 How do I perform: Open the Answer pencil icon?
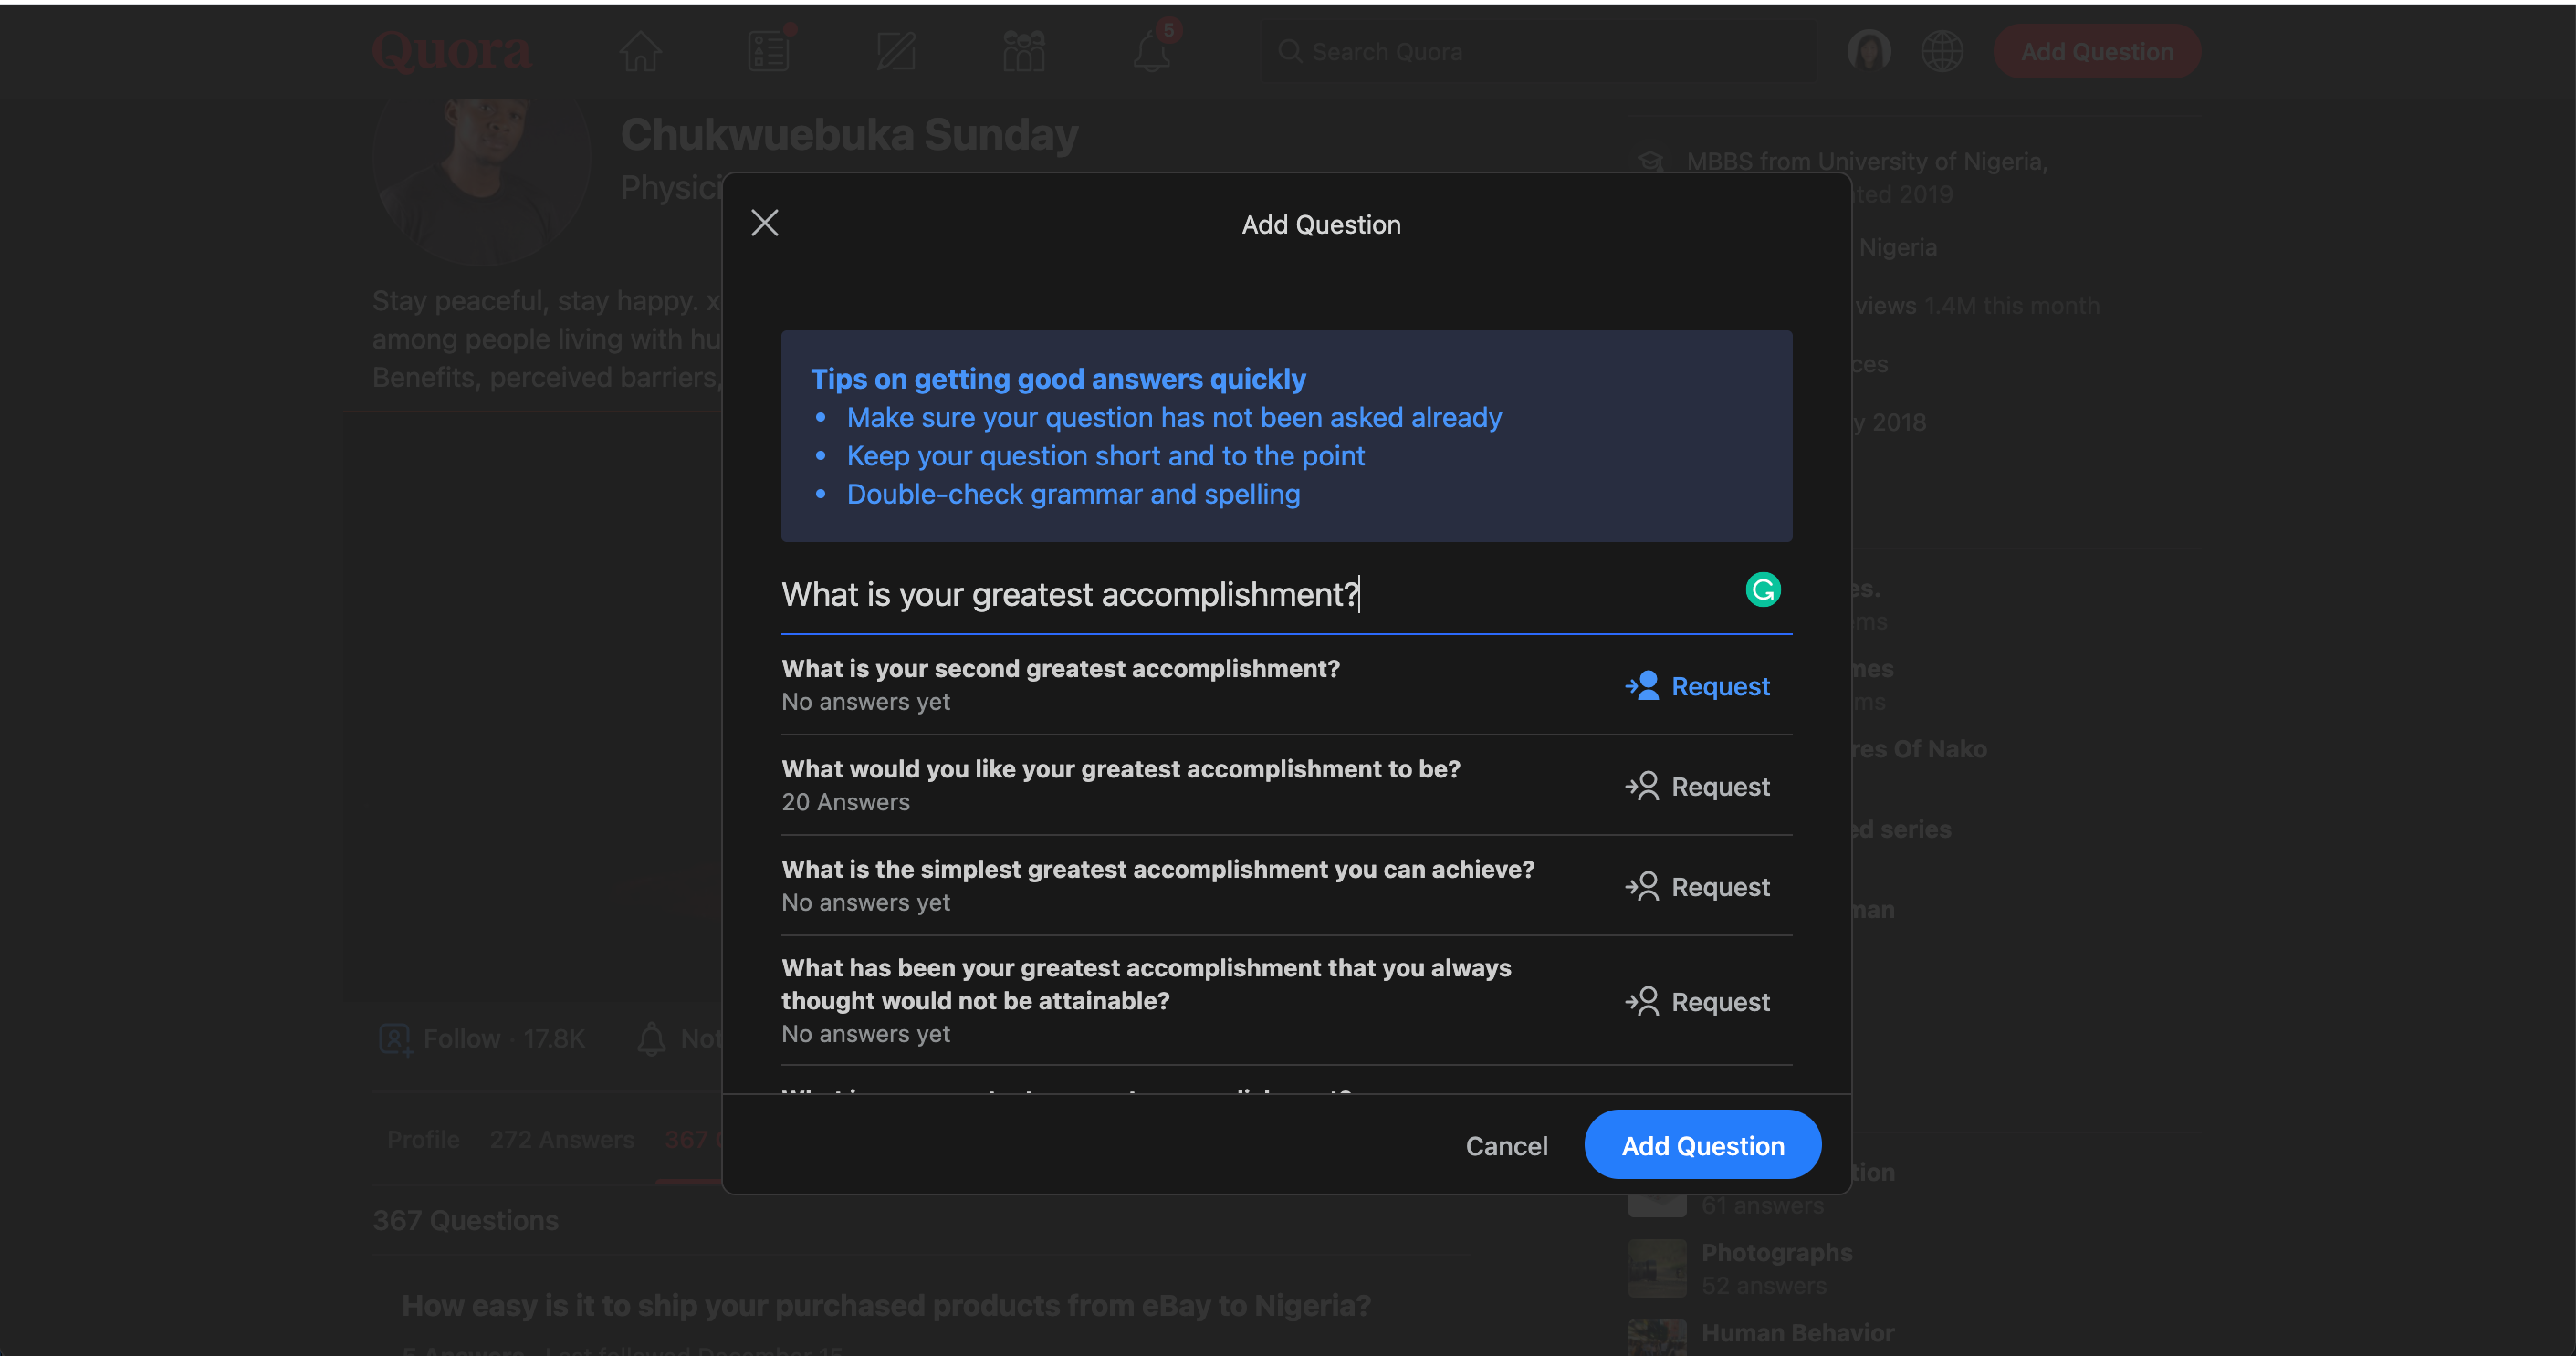coord(895,51)
